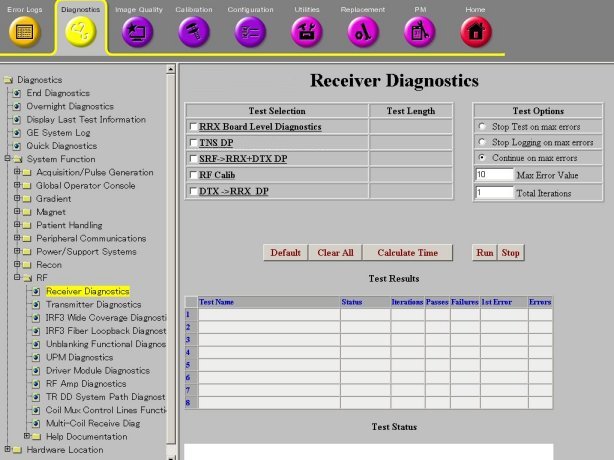
Task: Open the Calibration icon
Action: click(x=193, y=31)
